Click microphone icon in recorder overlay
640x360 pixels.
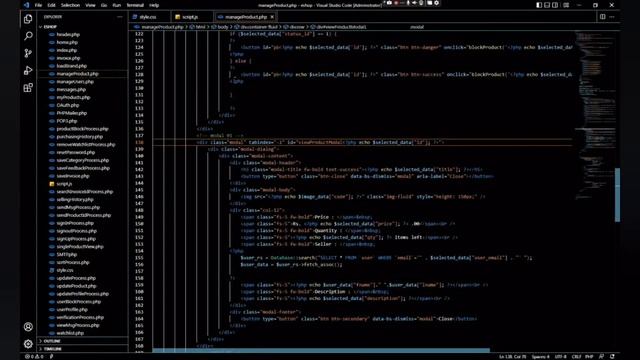tap(408, 3)
